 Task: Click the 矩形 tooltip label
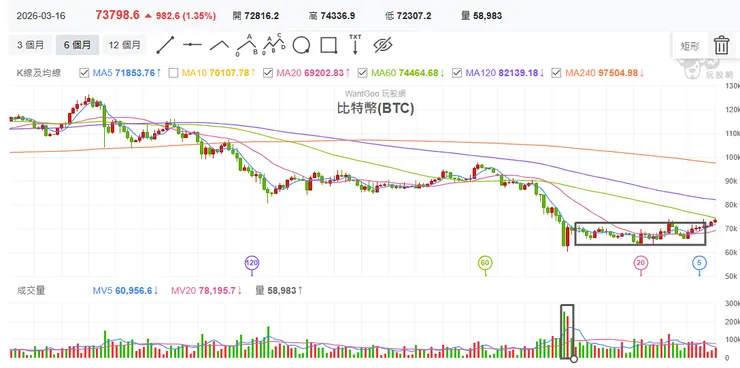690,46
